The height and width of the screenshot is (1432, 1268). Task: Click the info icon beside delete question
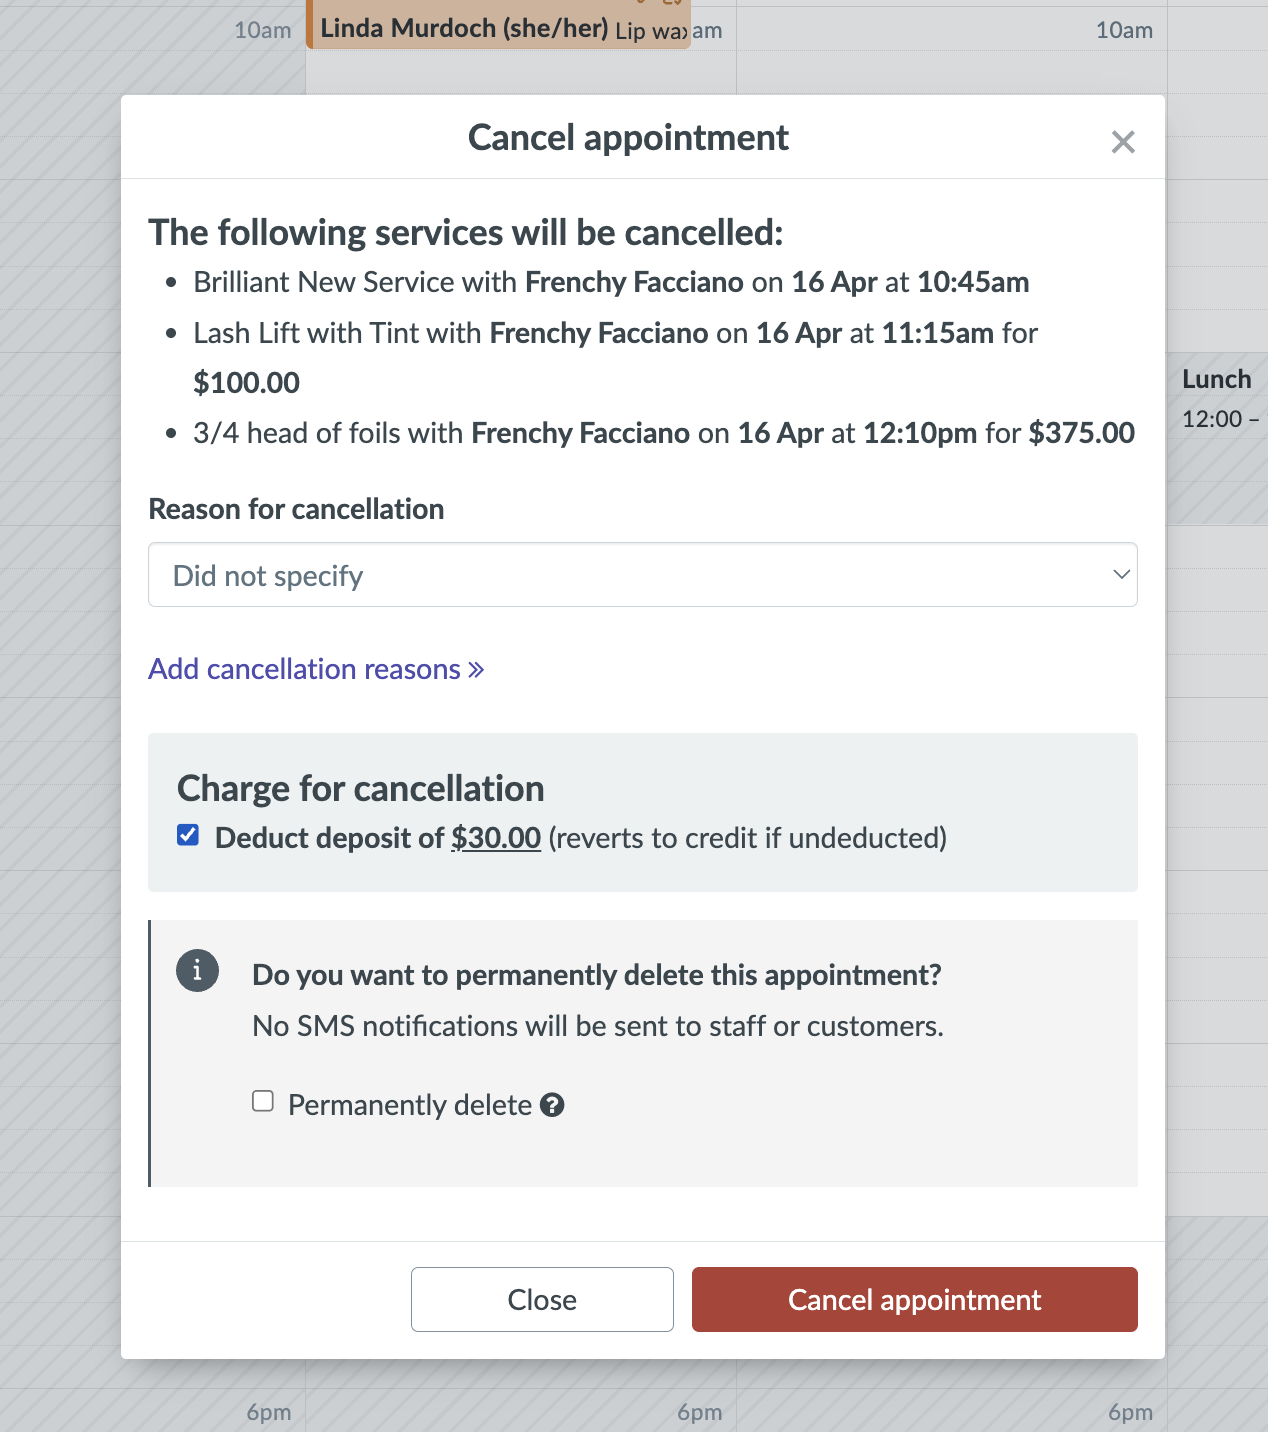tap(197, 970)
